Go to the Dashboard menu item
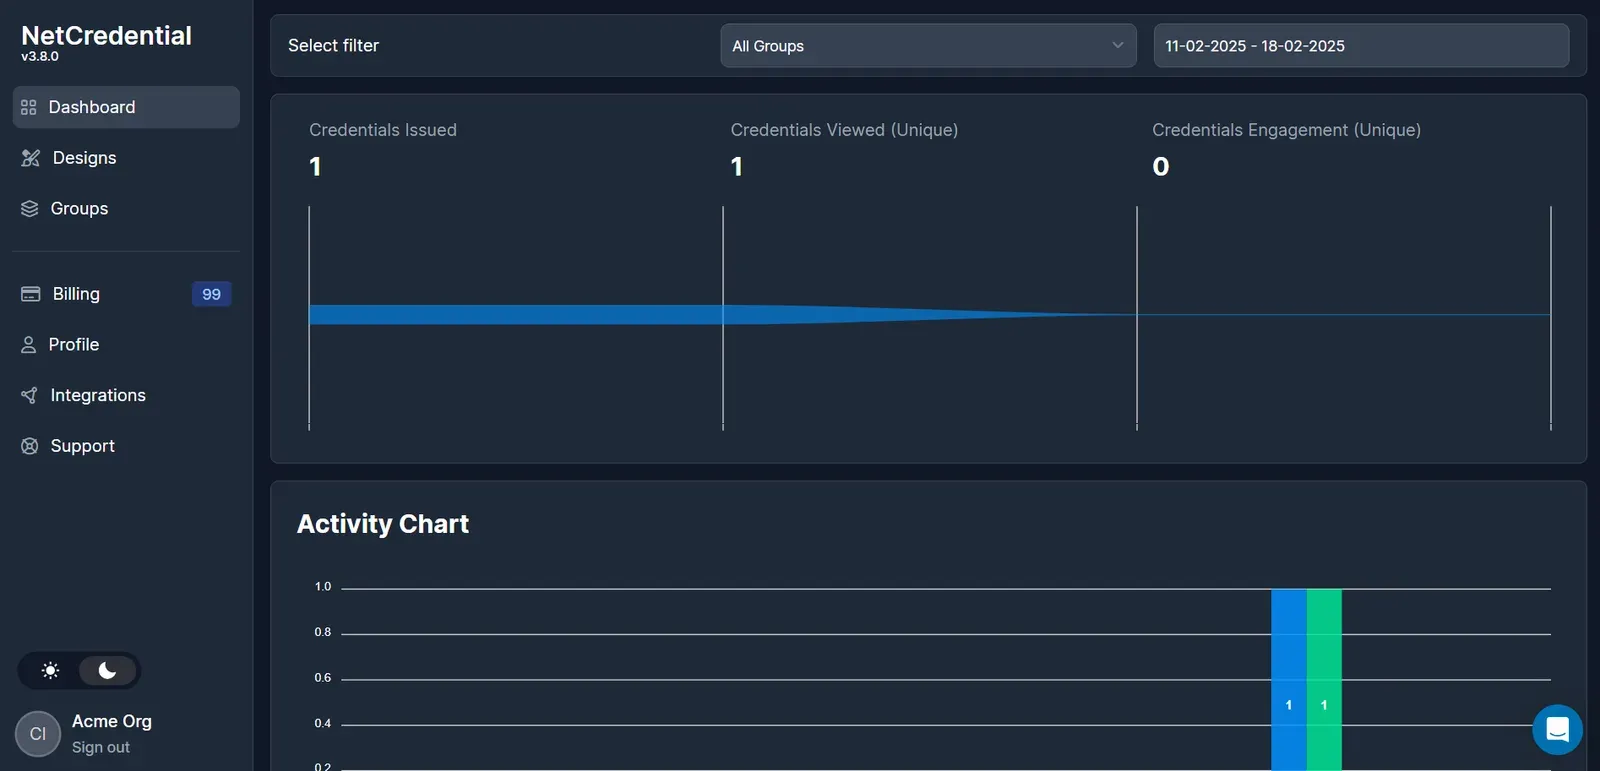This screenshot has width=1600, height=771. (x=126, y=107)
